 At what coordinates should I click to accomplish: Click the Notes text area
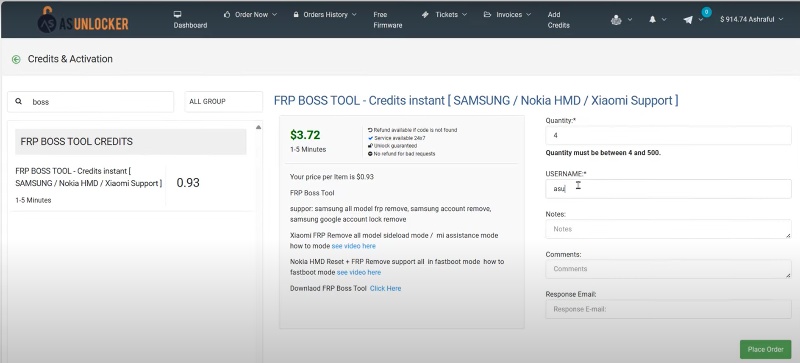668,229
